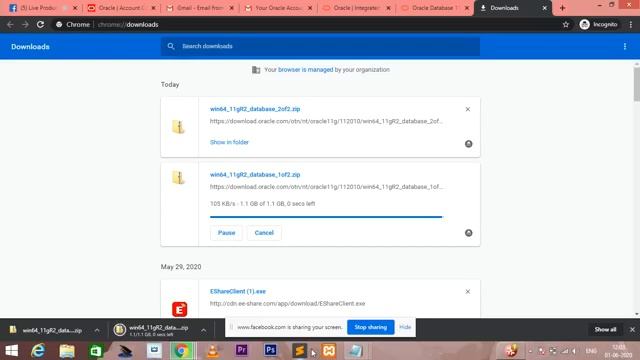Click the browser is managed link
This screenshot has width=640, height=360.
click(305, 70)
